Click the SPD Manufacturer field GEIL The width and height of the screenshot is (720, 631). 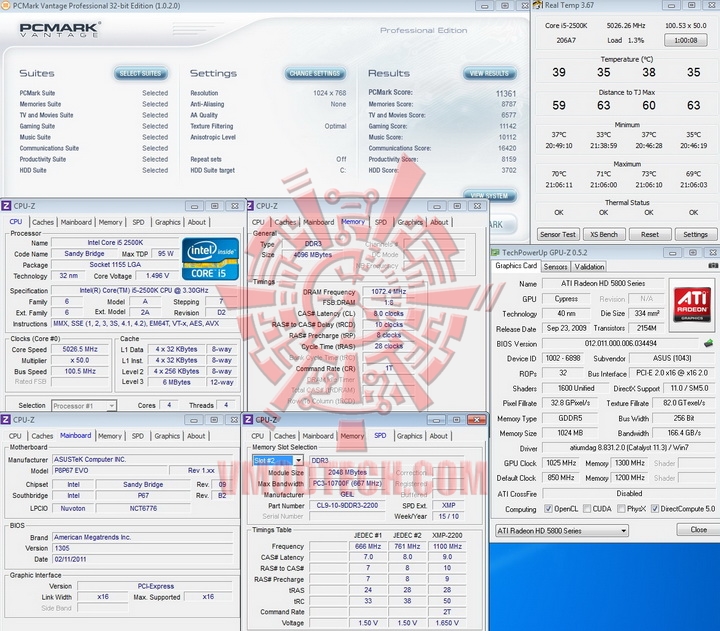tap(347, 494)
